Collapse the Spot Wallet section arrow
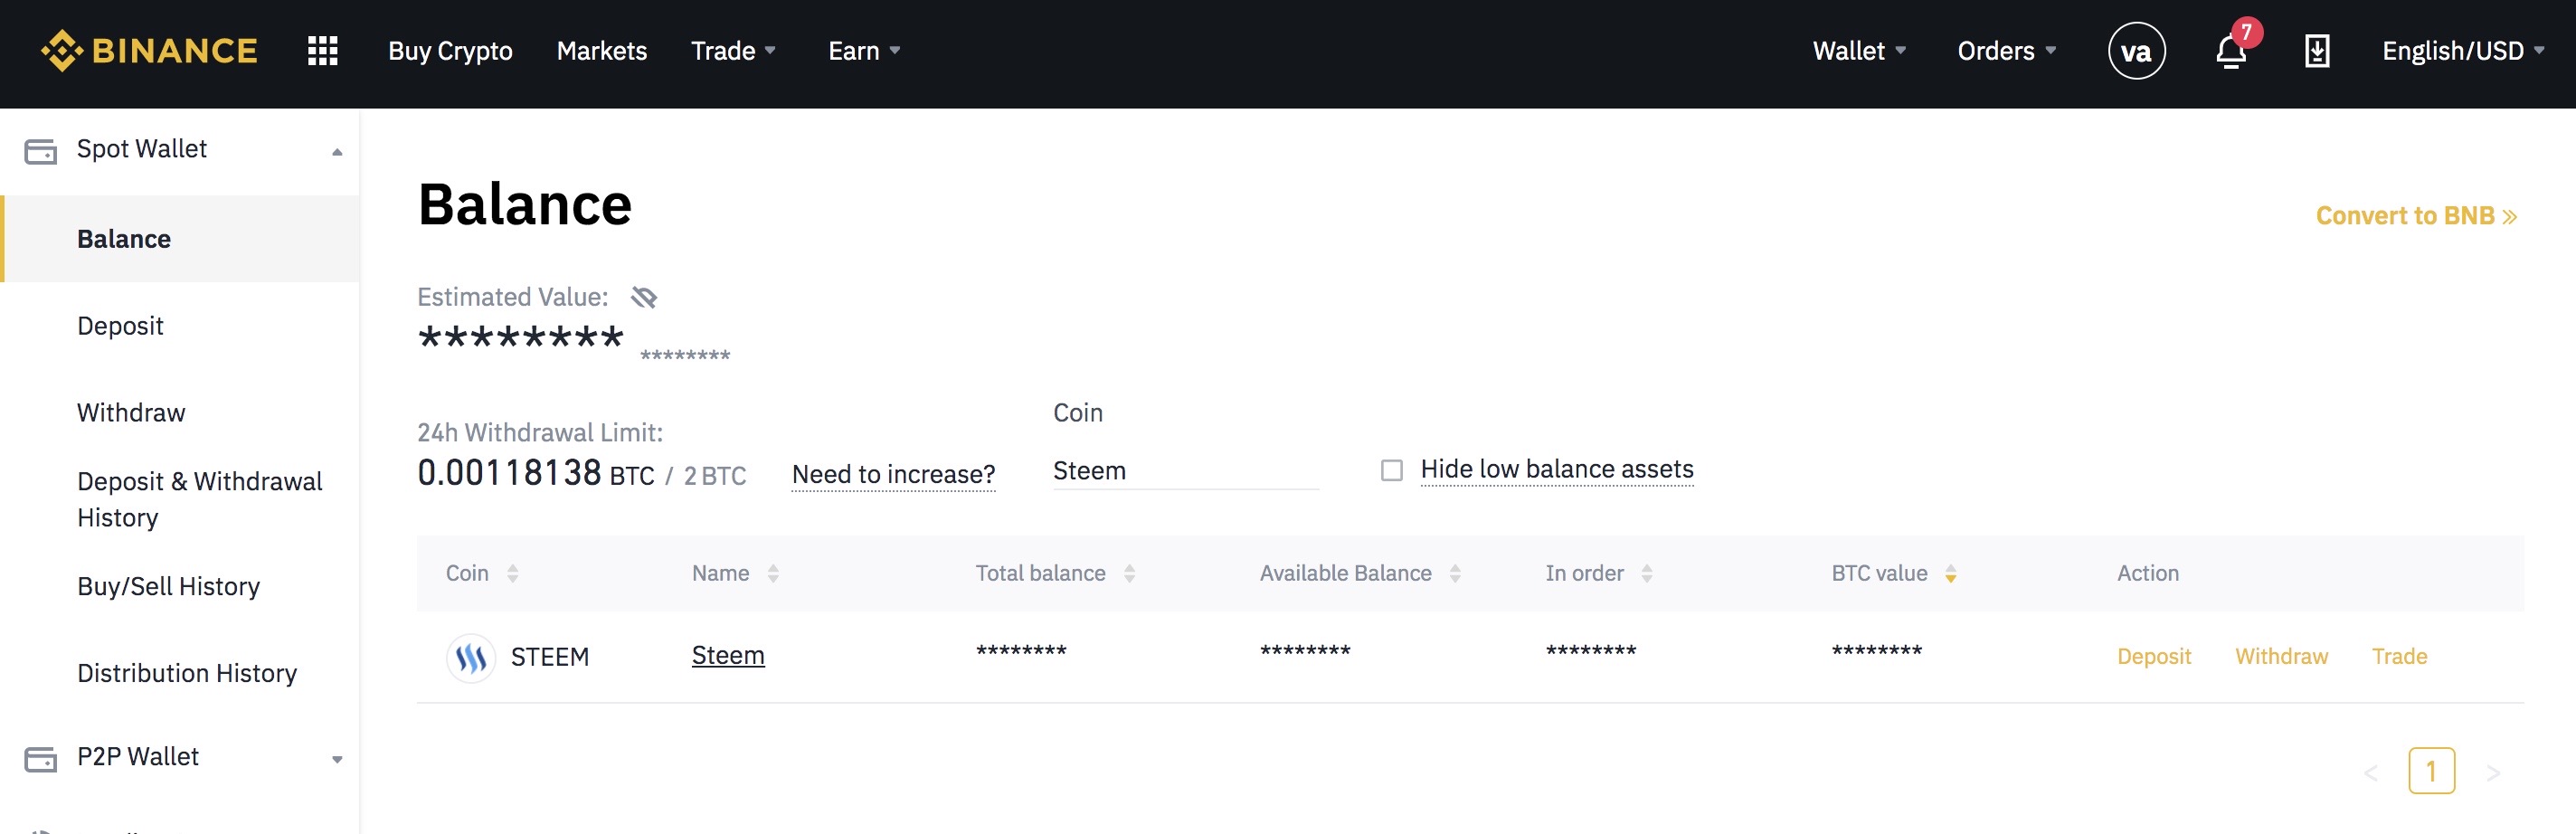2576x834 pixels. pyautogui.click(x=337, y=152)
